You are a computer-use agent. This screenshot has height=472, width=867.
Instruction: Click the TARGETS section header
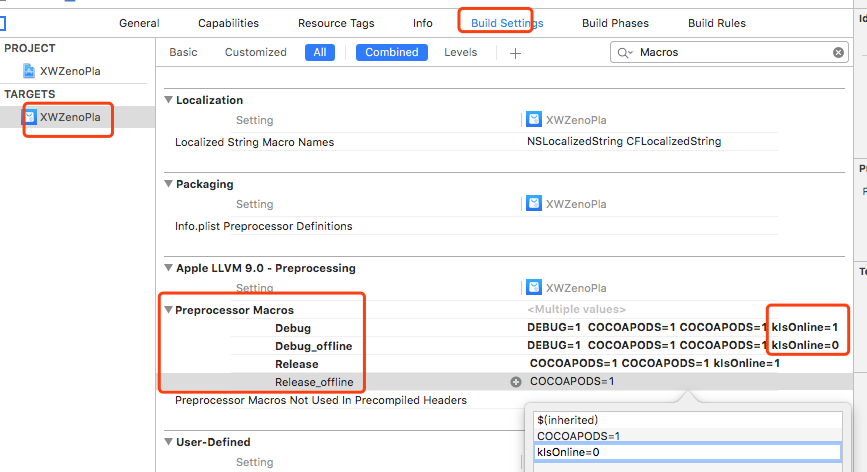pos(30,94)
